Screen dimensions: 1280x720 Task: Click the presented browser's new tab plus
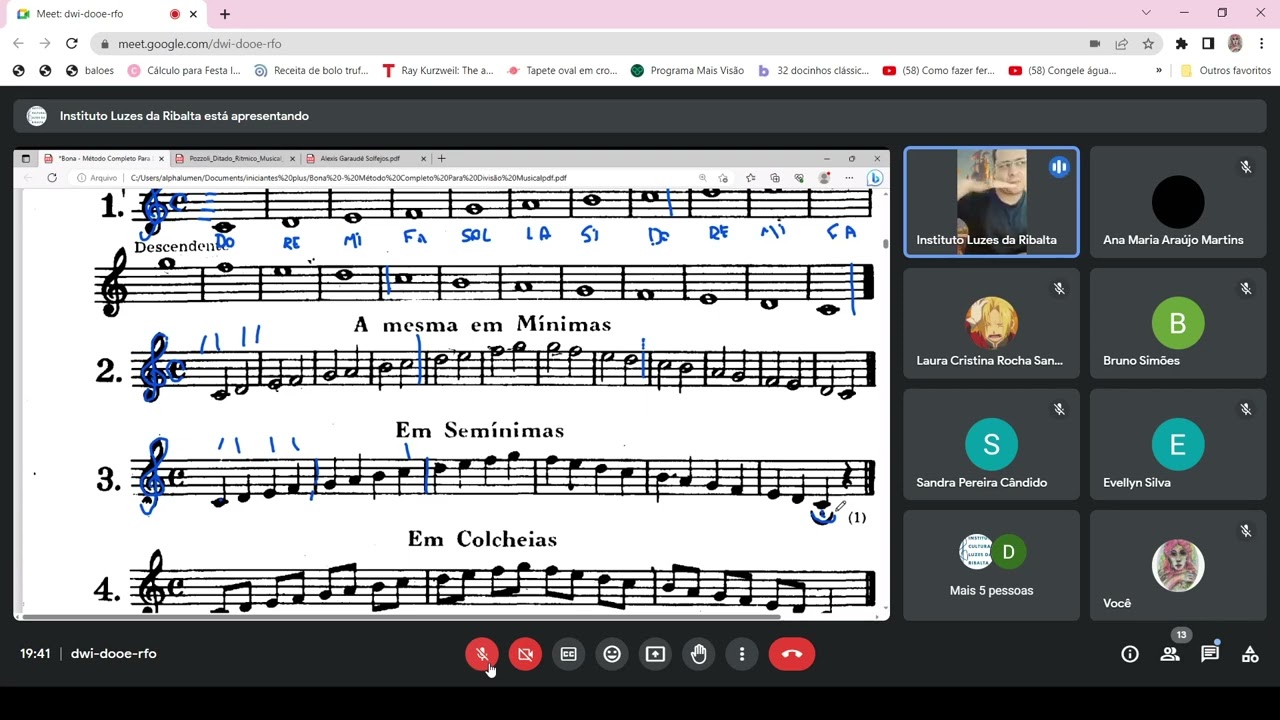tap(441, 158)
